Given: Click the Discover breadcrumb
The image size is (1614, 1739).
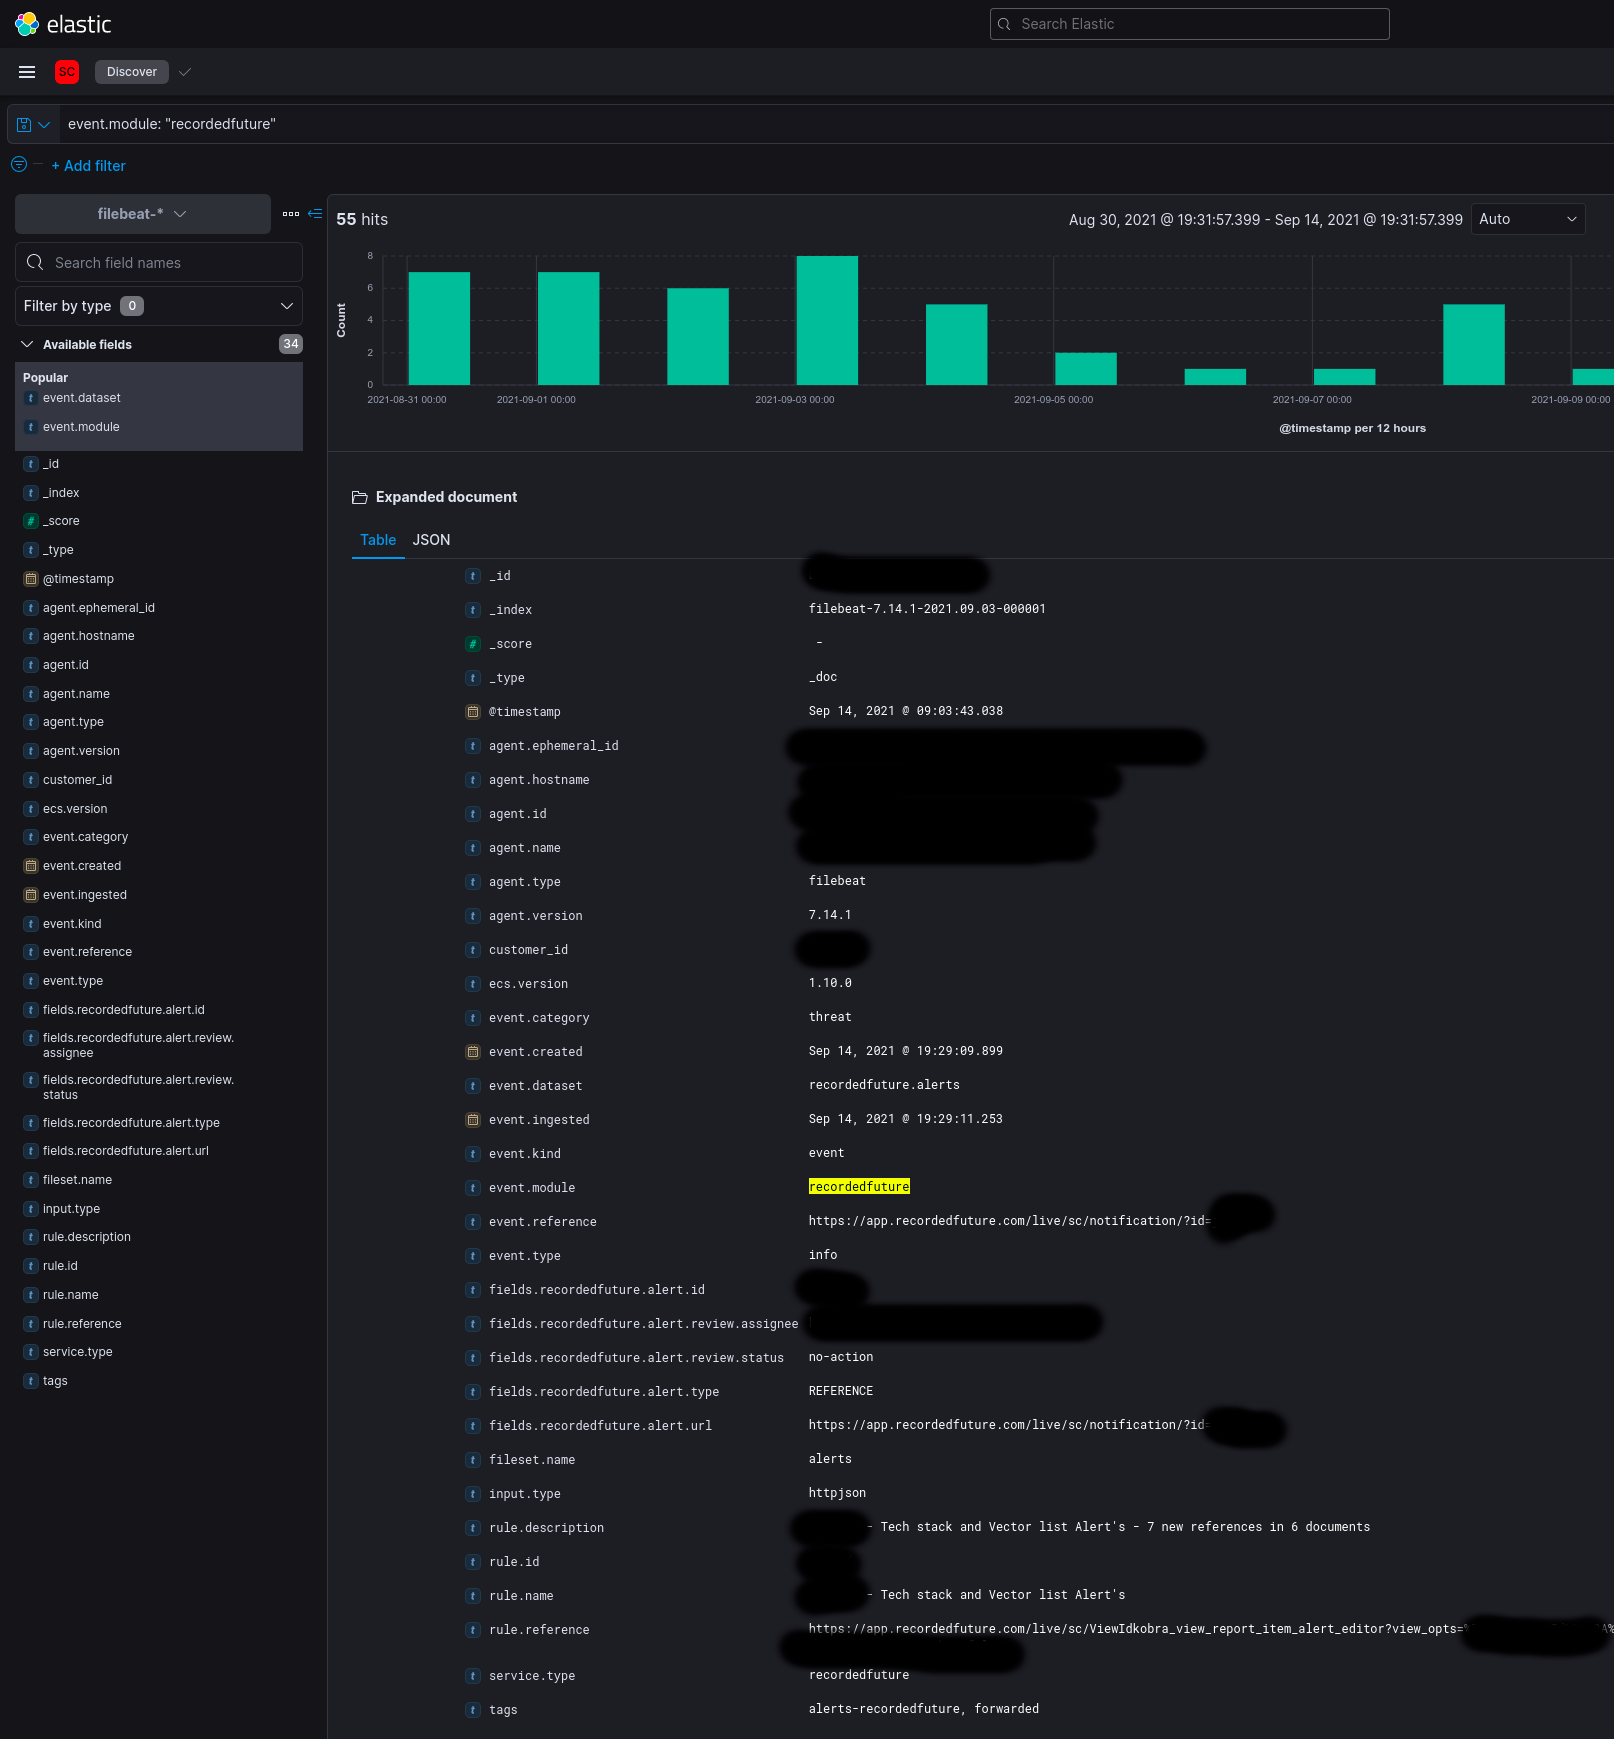Looking at the screenshot, I should tap(132, 72).
